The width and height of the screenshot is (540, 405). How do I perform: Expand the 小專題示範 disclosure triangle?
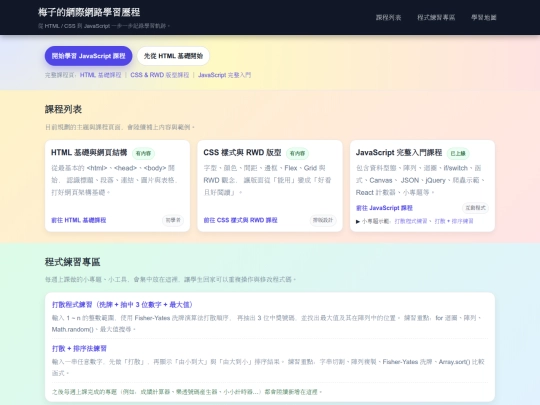click(x=358, y=221)
